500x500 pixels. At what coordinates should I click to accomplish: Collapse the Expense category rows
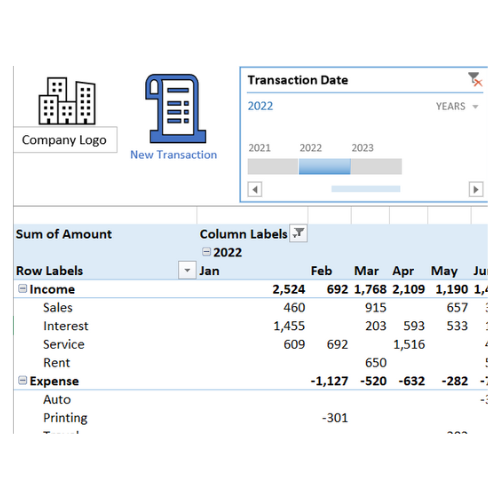[22, 380]
